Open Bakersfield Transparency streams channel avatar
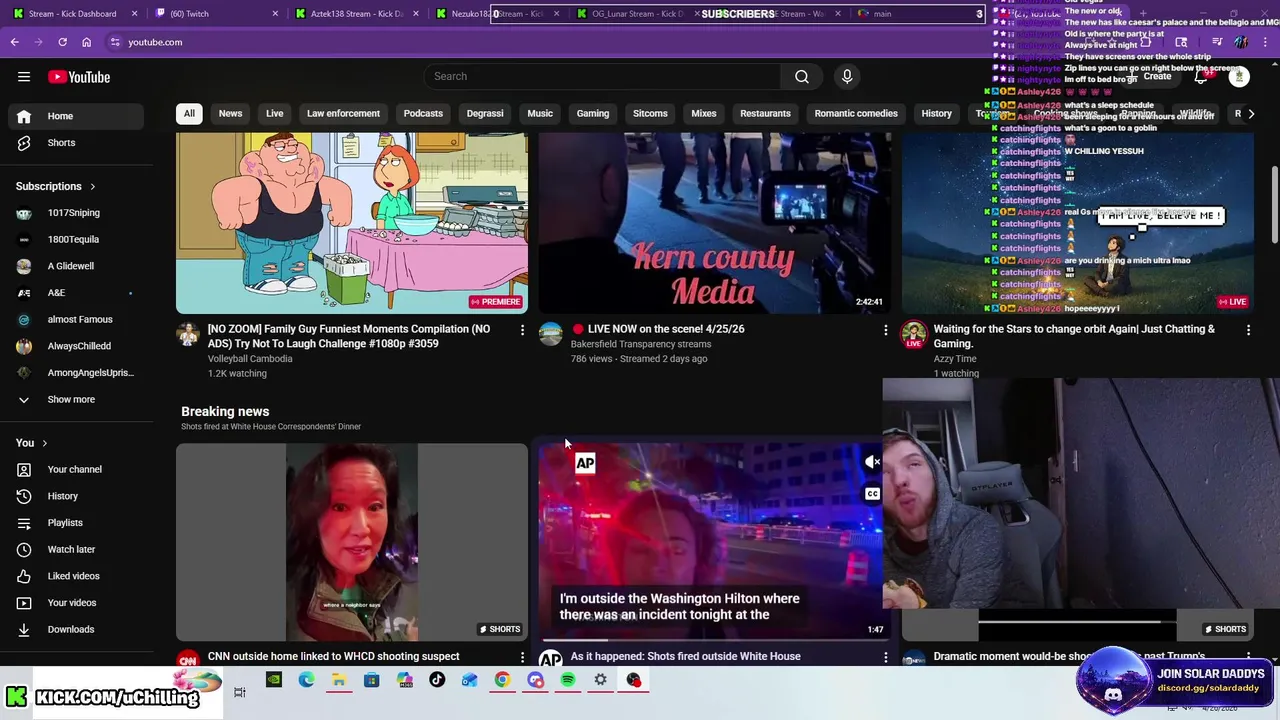 click(551, 334)
